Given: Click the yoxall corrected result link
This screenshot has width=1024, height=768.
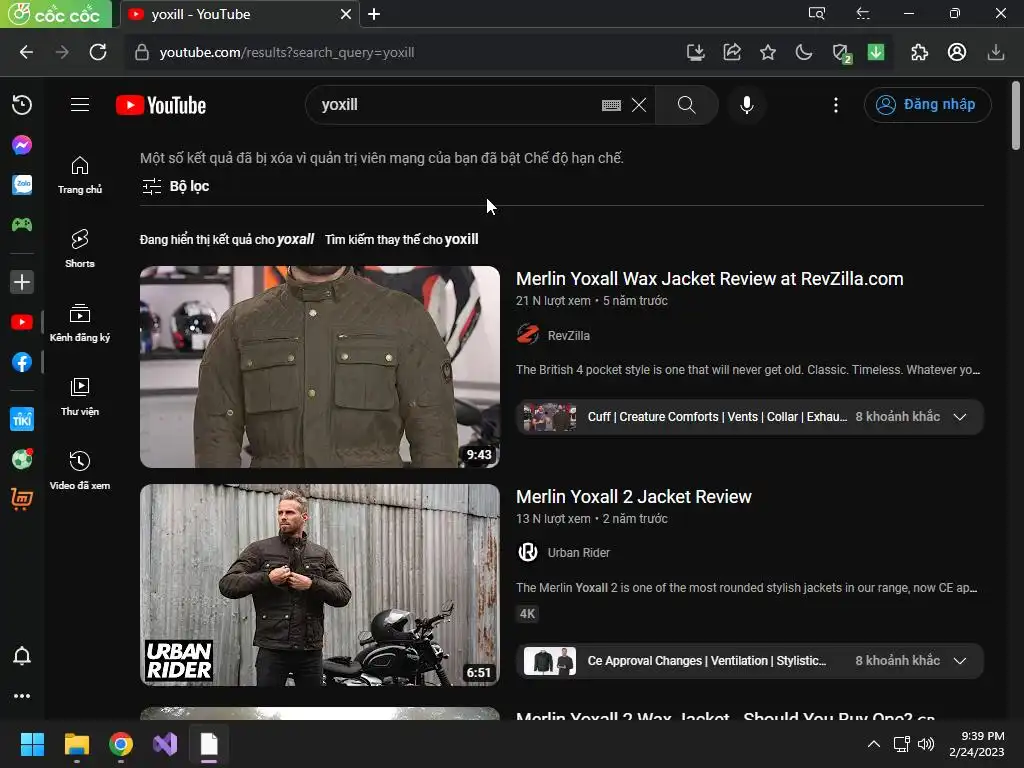Looking at the screenshot, I should point(295,239).
